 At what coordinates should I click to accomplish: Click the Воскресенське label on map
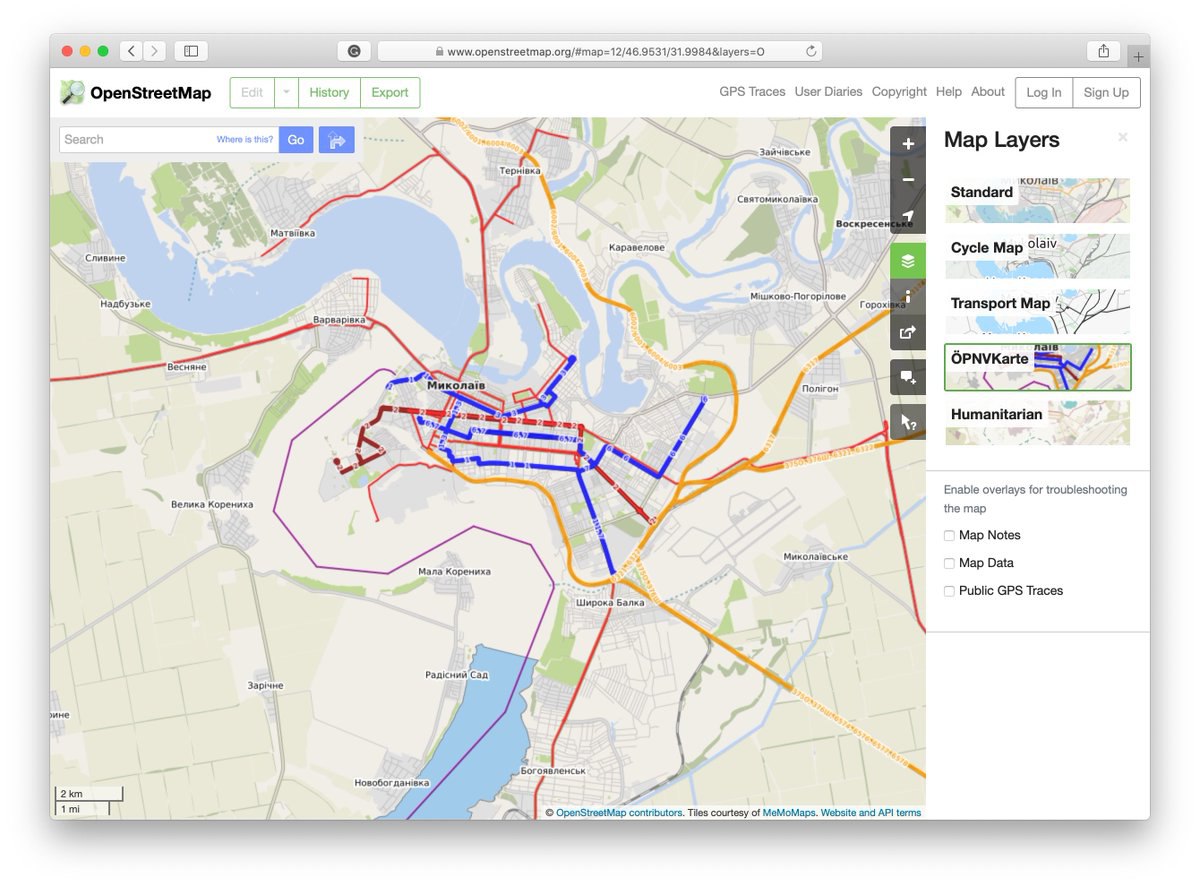click(874, 224)
